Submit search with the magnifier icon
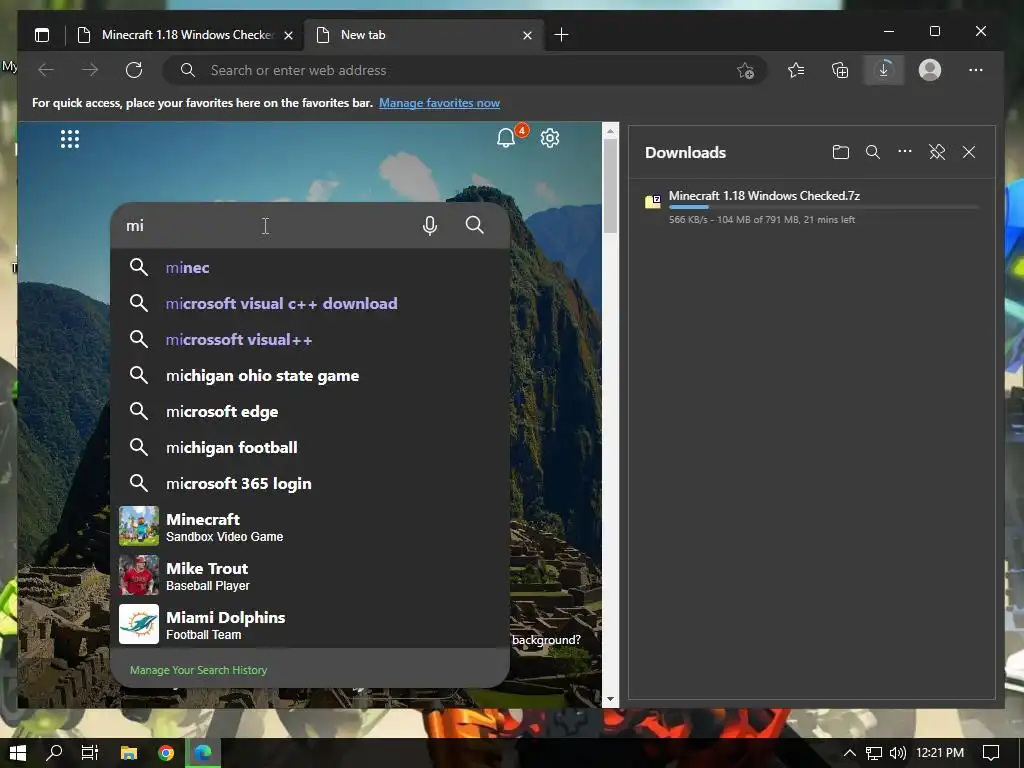The image size is (1024, 768). pyautogui.click(x=475, y=225)
